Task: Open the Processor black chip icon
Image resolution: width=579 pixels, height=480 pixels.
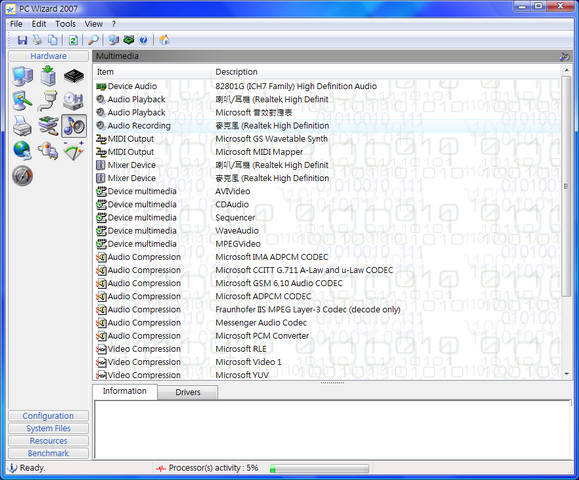Action: [73, 76]
